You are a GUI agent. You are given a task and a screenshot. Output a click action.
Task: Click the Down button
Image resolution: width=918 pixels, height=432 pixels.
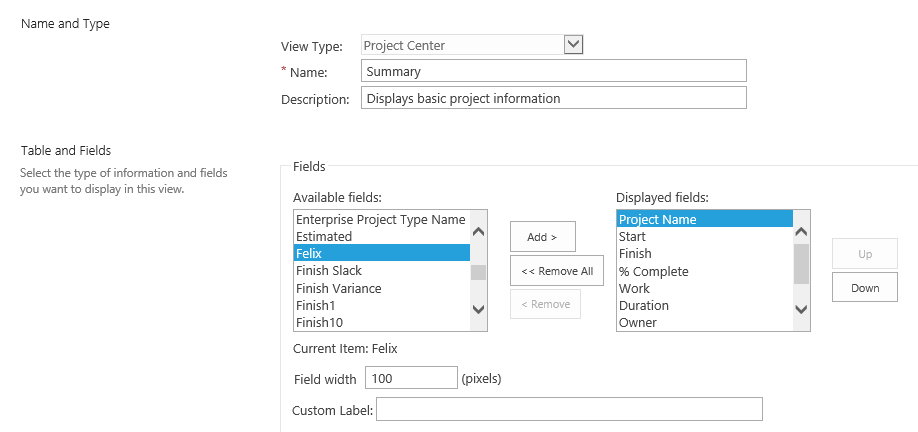click(x=864, y=288)
